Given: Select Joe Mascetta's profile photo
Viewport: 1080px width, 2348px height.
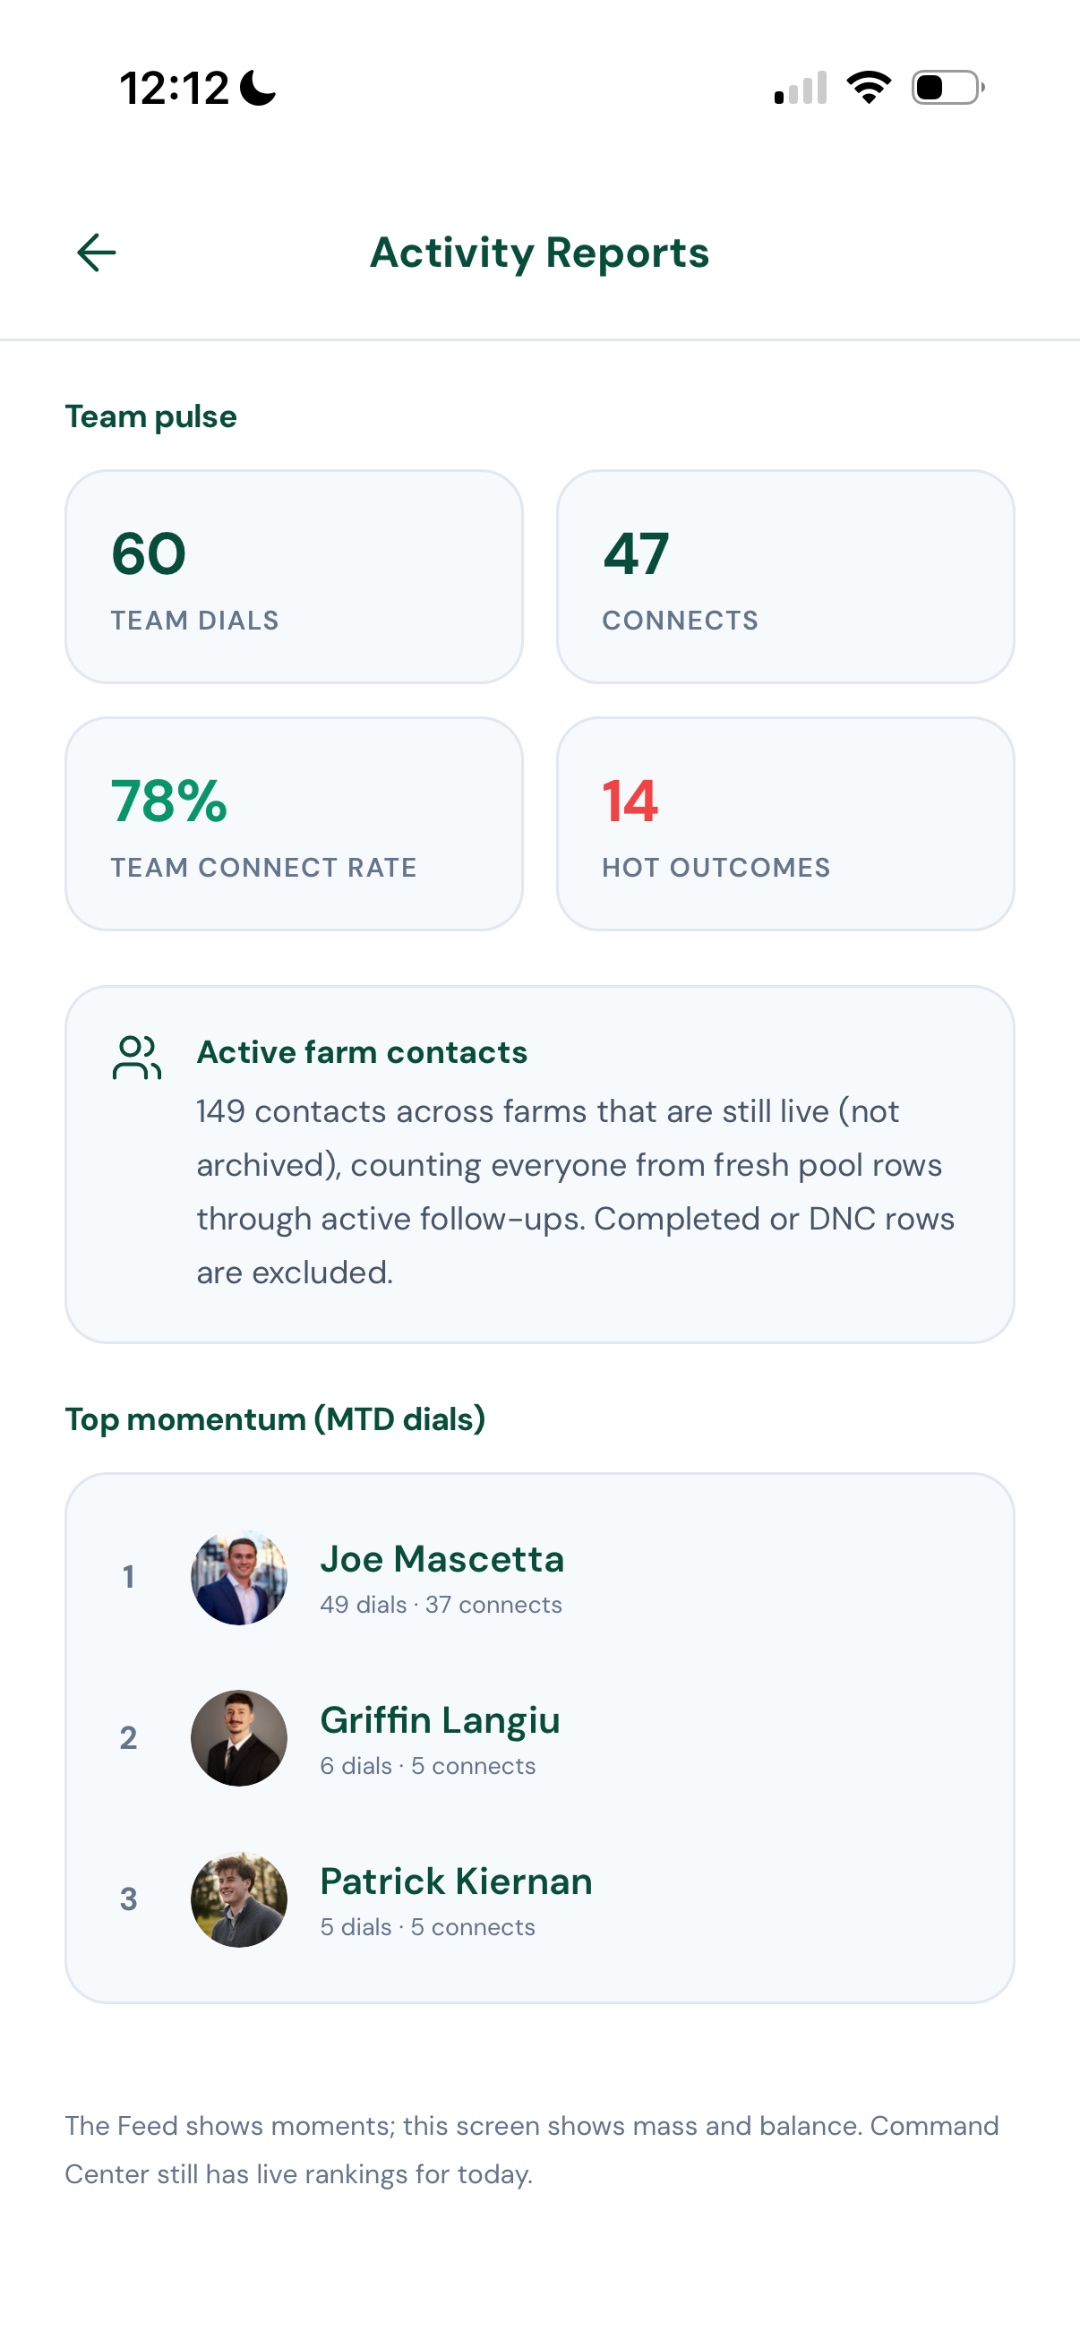Looking at the screenshot, I should tap(240, 1578).
